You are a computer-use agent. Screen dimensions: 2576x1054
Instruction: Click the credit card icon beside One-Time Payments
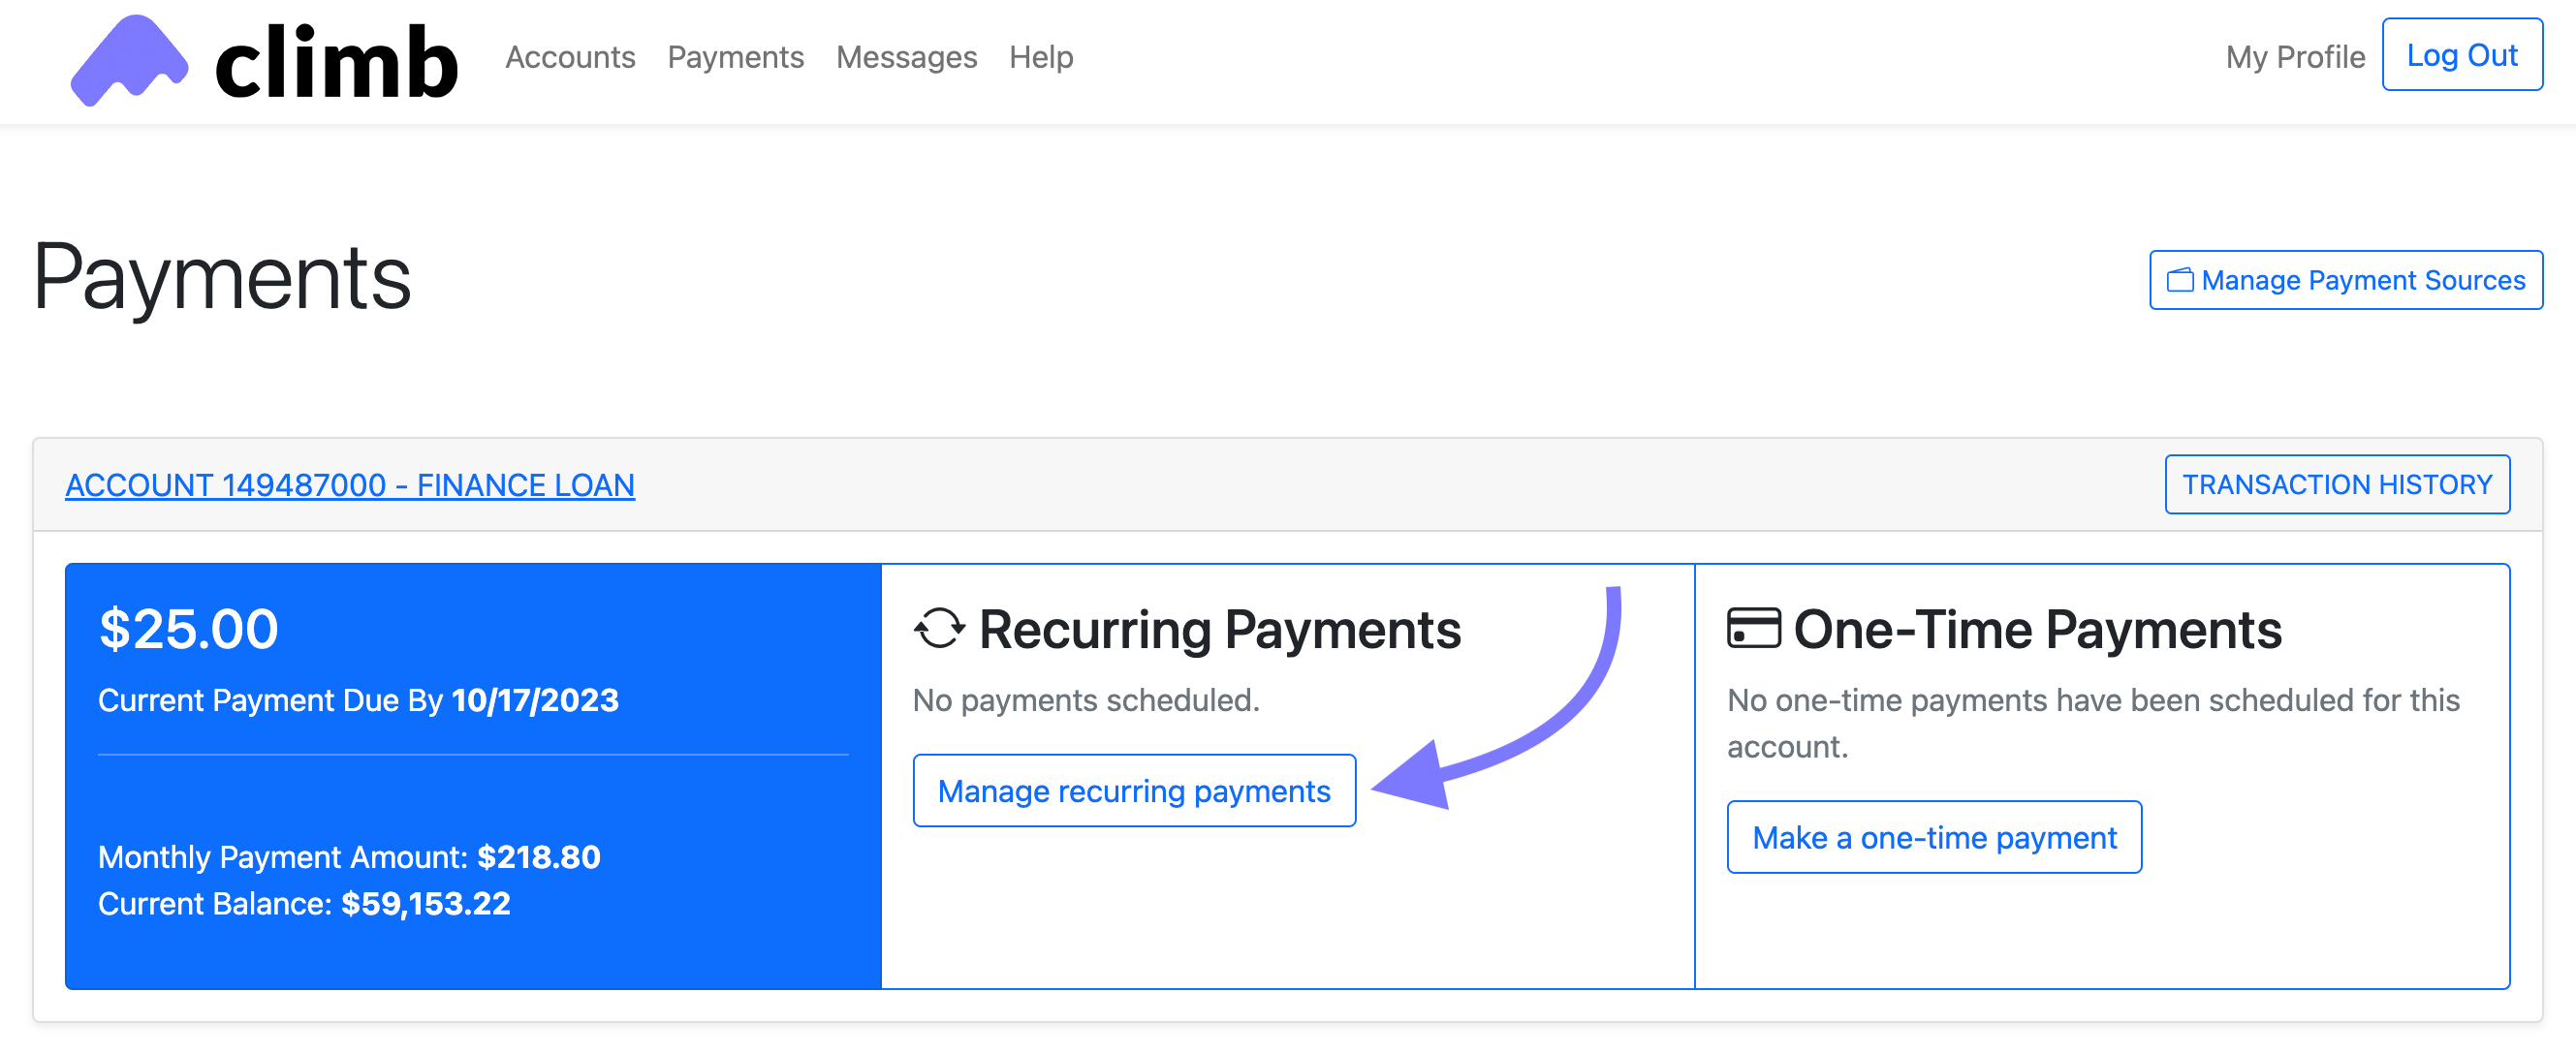(x=1753, y=627)
